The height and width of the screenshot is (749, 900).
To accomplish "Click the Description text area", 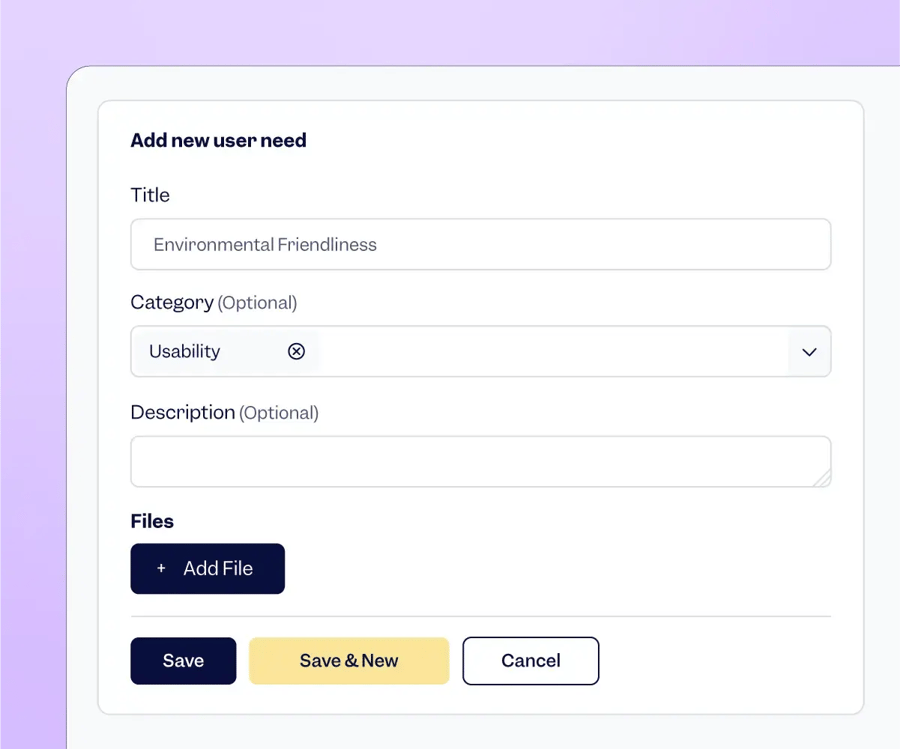I will 480,461.
